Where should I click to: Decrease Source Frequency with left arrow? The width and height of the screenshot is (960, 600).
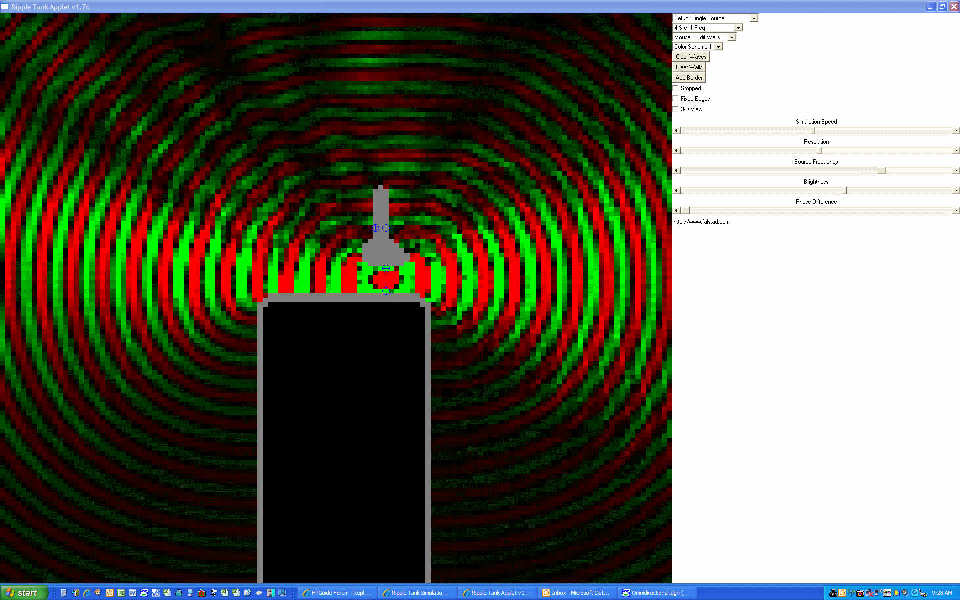[677, 171]
